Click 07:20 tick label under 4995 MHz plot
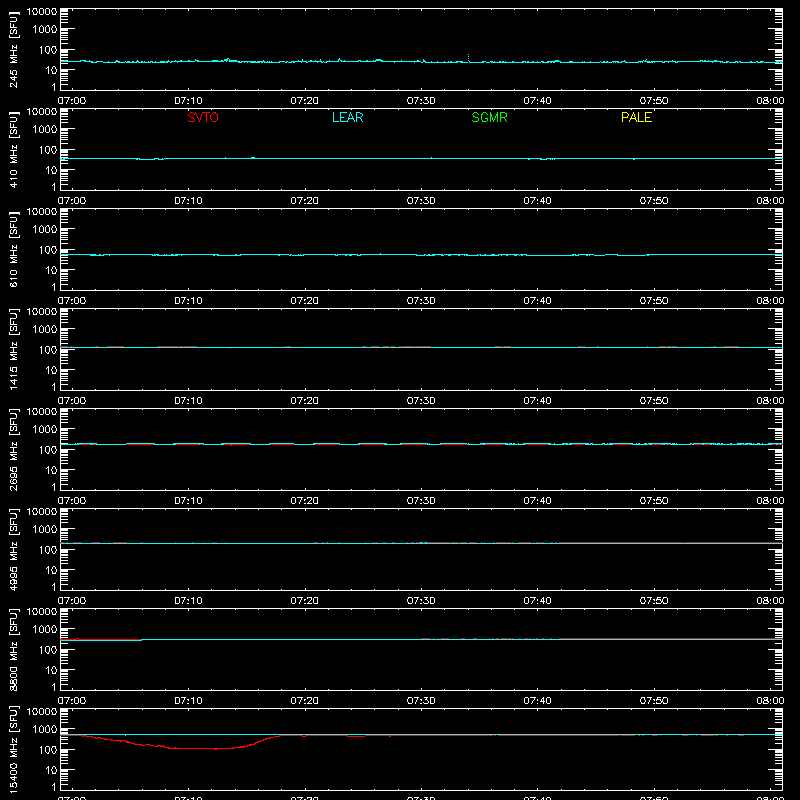Viewport: 800px width, 800px height. click(x=305, y=601)
